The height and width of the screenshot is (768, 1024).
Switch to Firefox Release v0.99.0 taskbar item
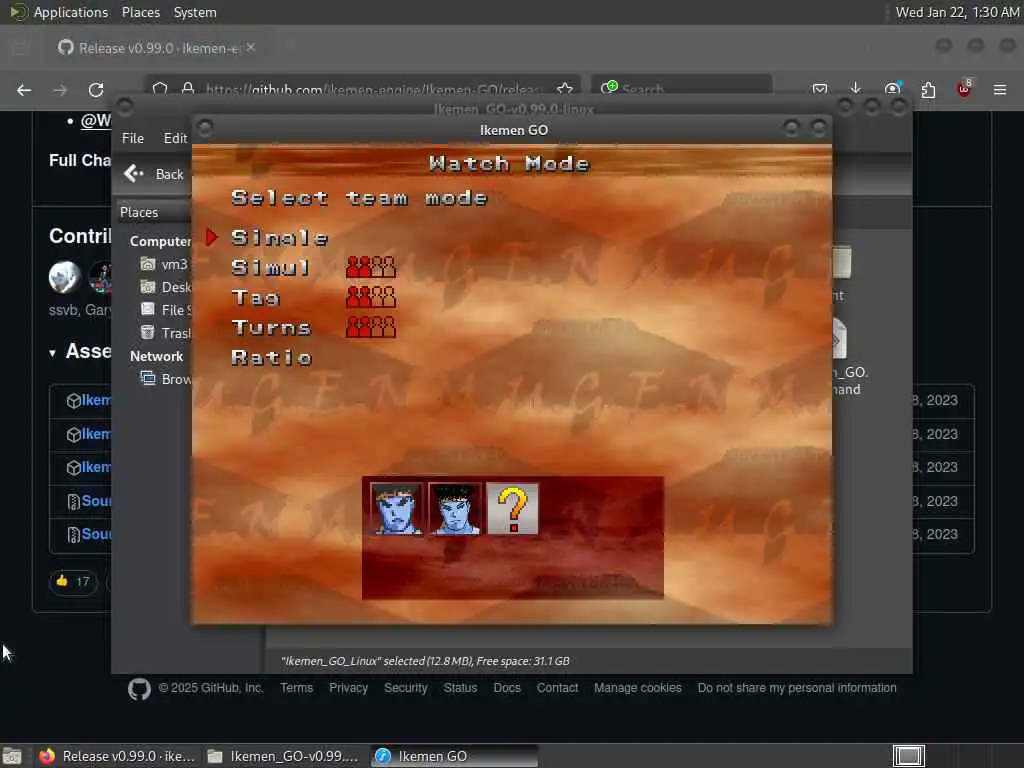coord(118,756)
